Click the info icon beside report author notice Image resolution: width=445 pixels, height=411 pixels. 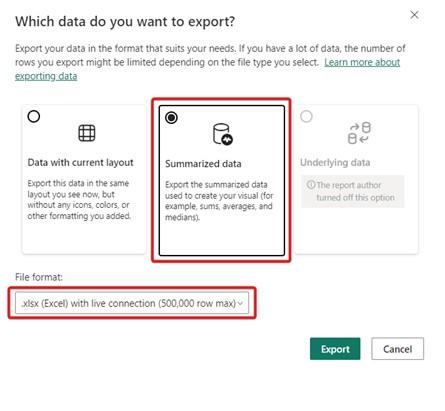tap(311, 184)
